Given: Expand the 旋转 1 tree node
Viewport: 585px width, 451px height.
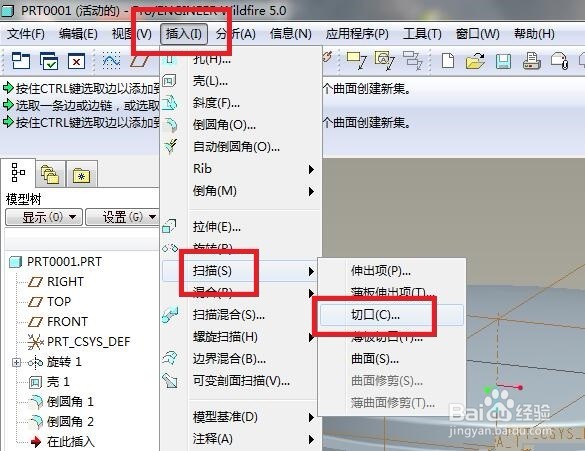Looking at the screenshot, I should pos(16,362).
